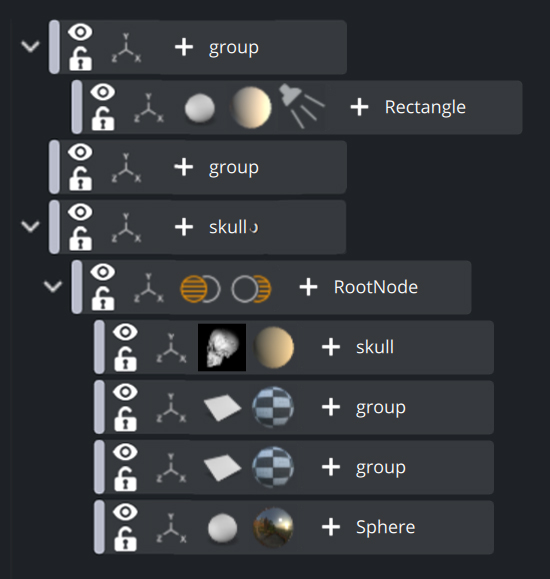Click the white sphere geometry icon on Rectangle
Viewport: 550px width, 579px height.
(x=200, y=108)
